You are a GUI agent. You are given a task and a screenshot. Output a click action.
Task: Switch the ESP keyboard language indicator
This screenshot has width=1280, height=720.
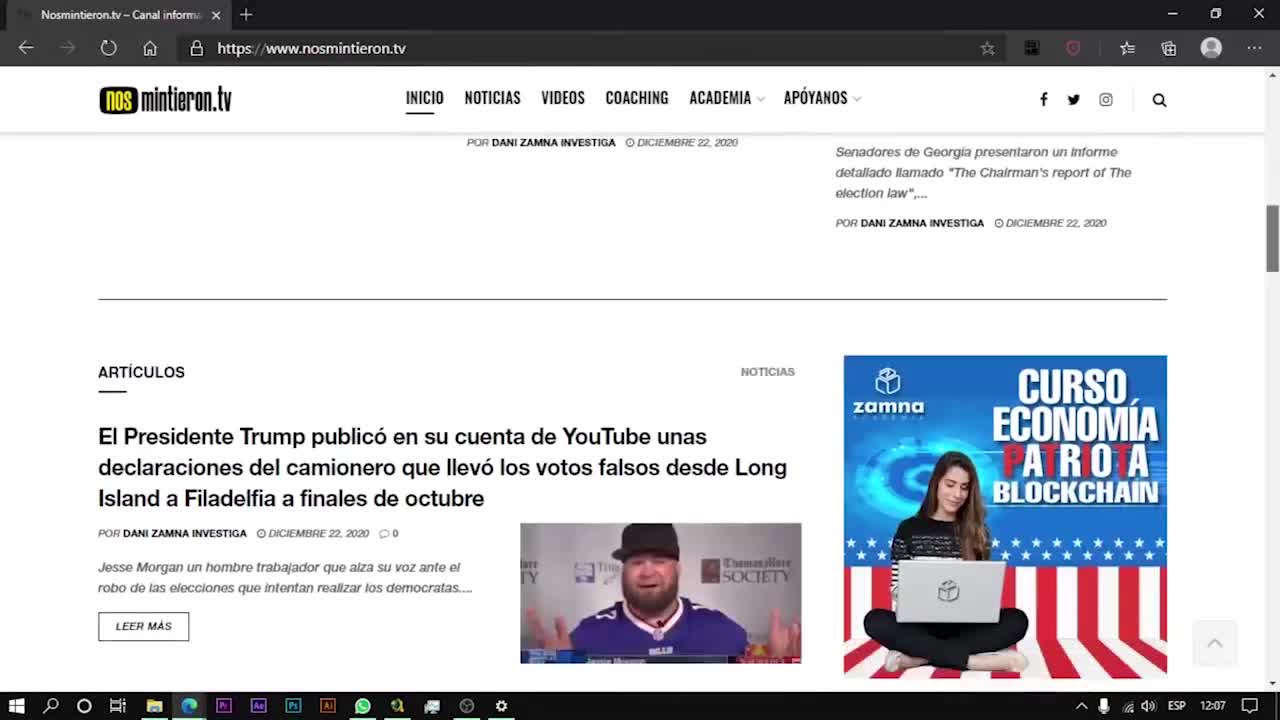tap(1177, 706)
